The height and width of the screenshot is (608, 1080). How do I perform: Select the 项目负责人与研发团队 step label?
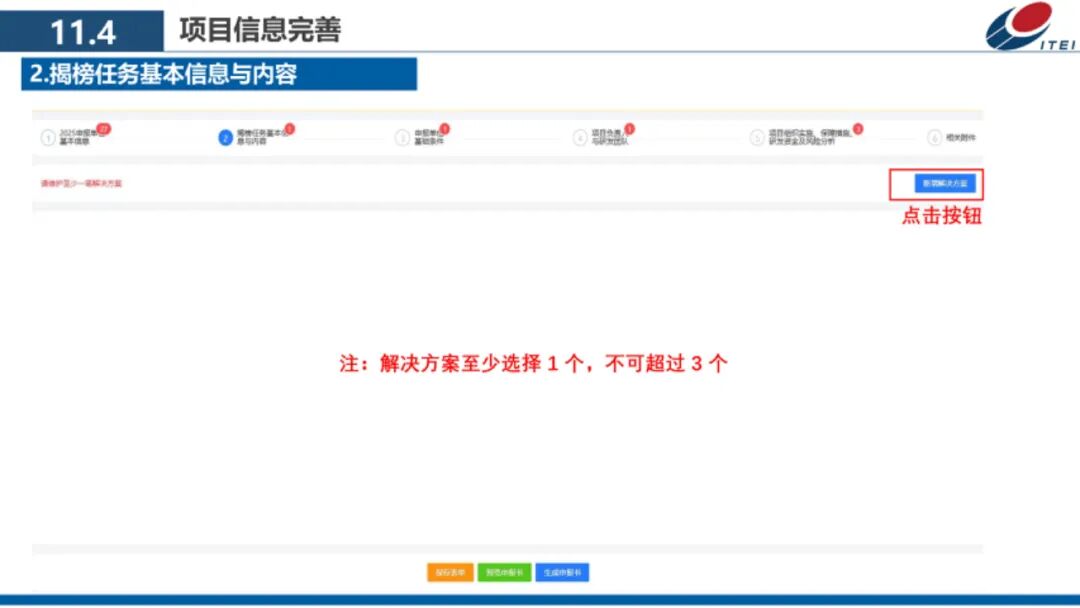[x=609, y=134]
